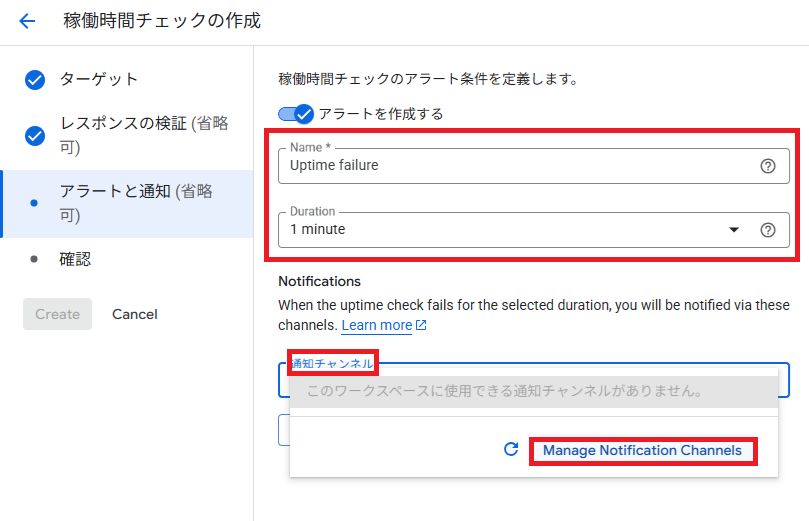Click the Duration field help icon
Image resolution: width=809 pixels, height=521 pixels.
[x=768, y=230]
